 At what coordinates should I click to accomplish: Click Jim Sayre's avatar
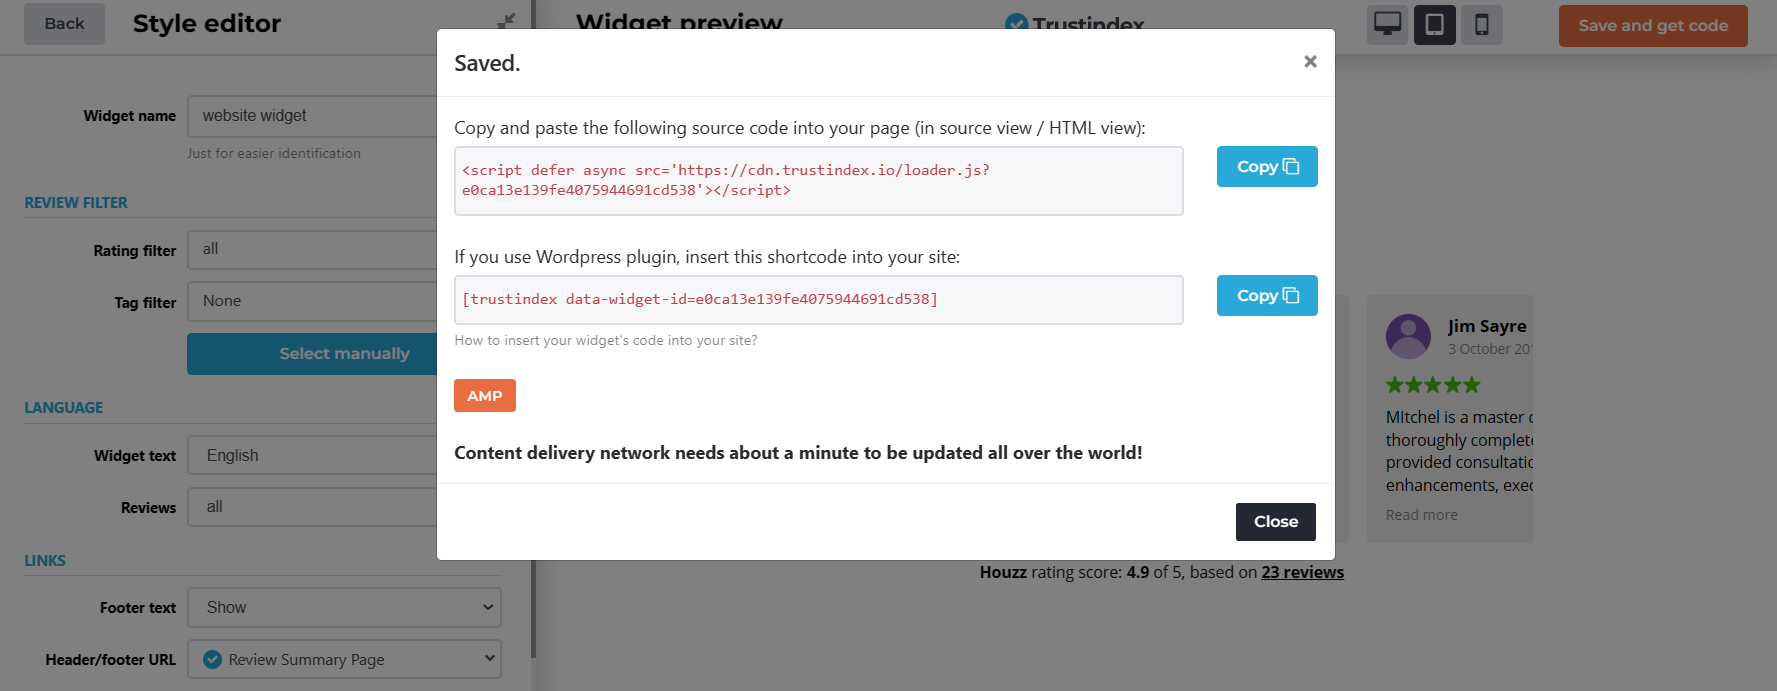tap(1408, 337)
